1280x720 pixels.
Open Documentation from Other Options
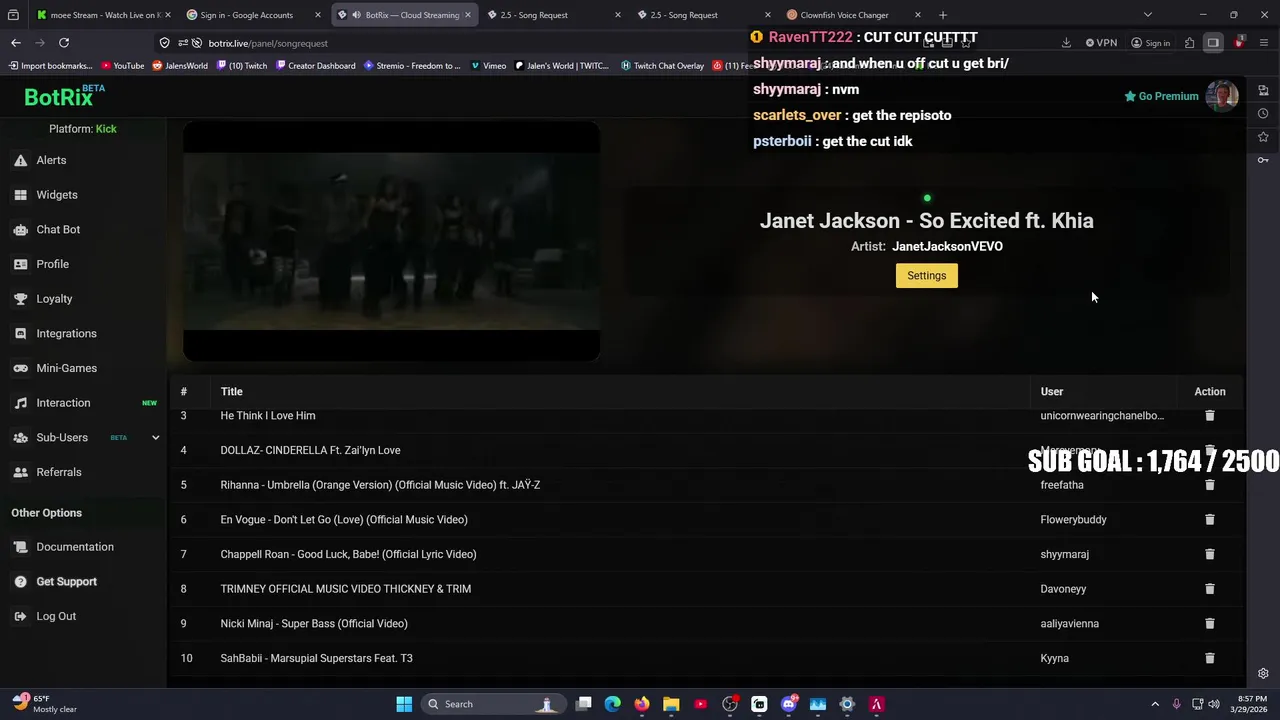[75, 547]
